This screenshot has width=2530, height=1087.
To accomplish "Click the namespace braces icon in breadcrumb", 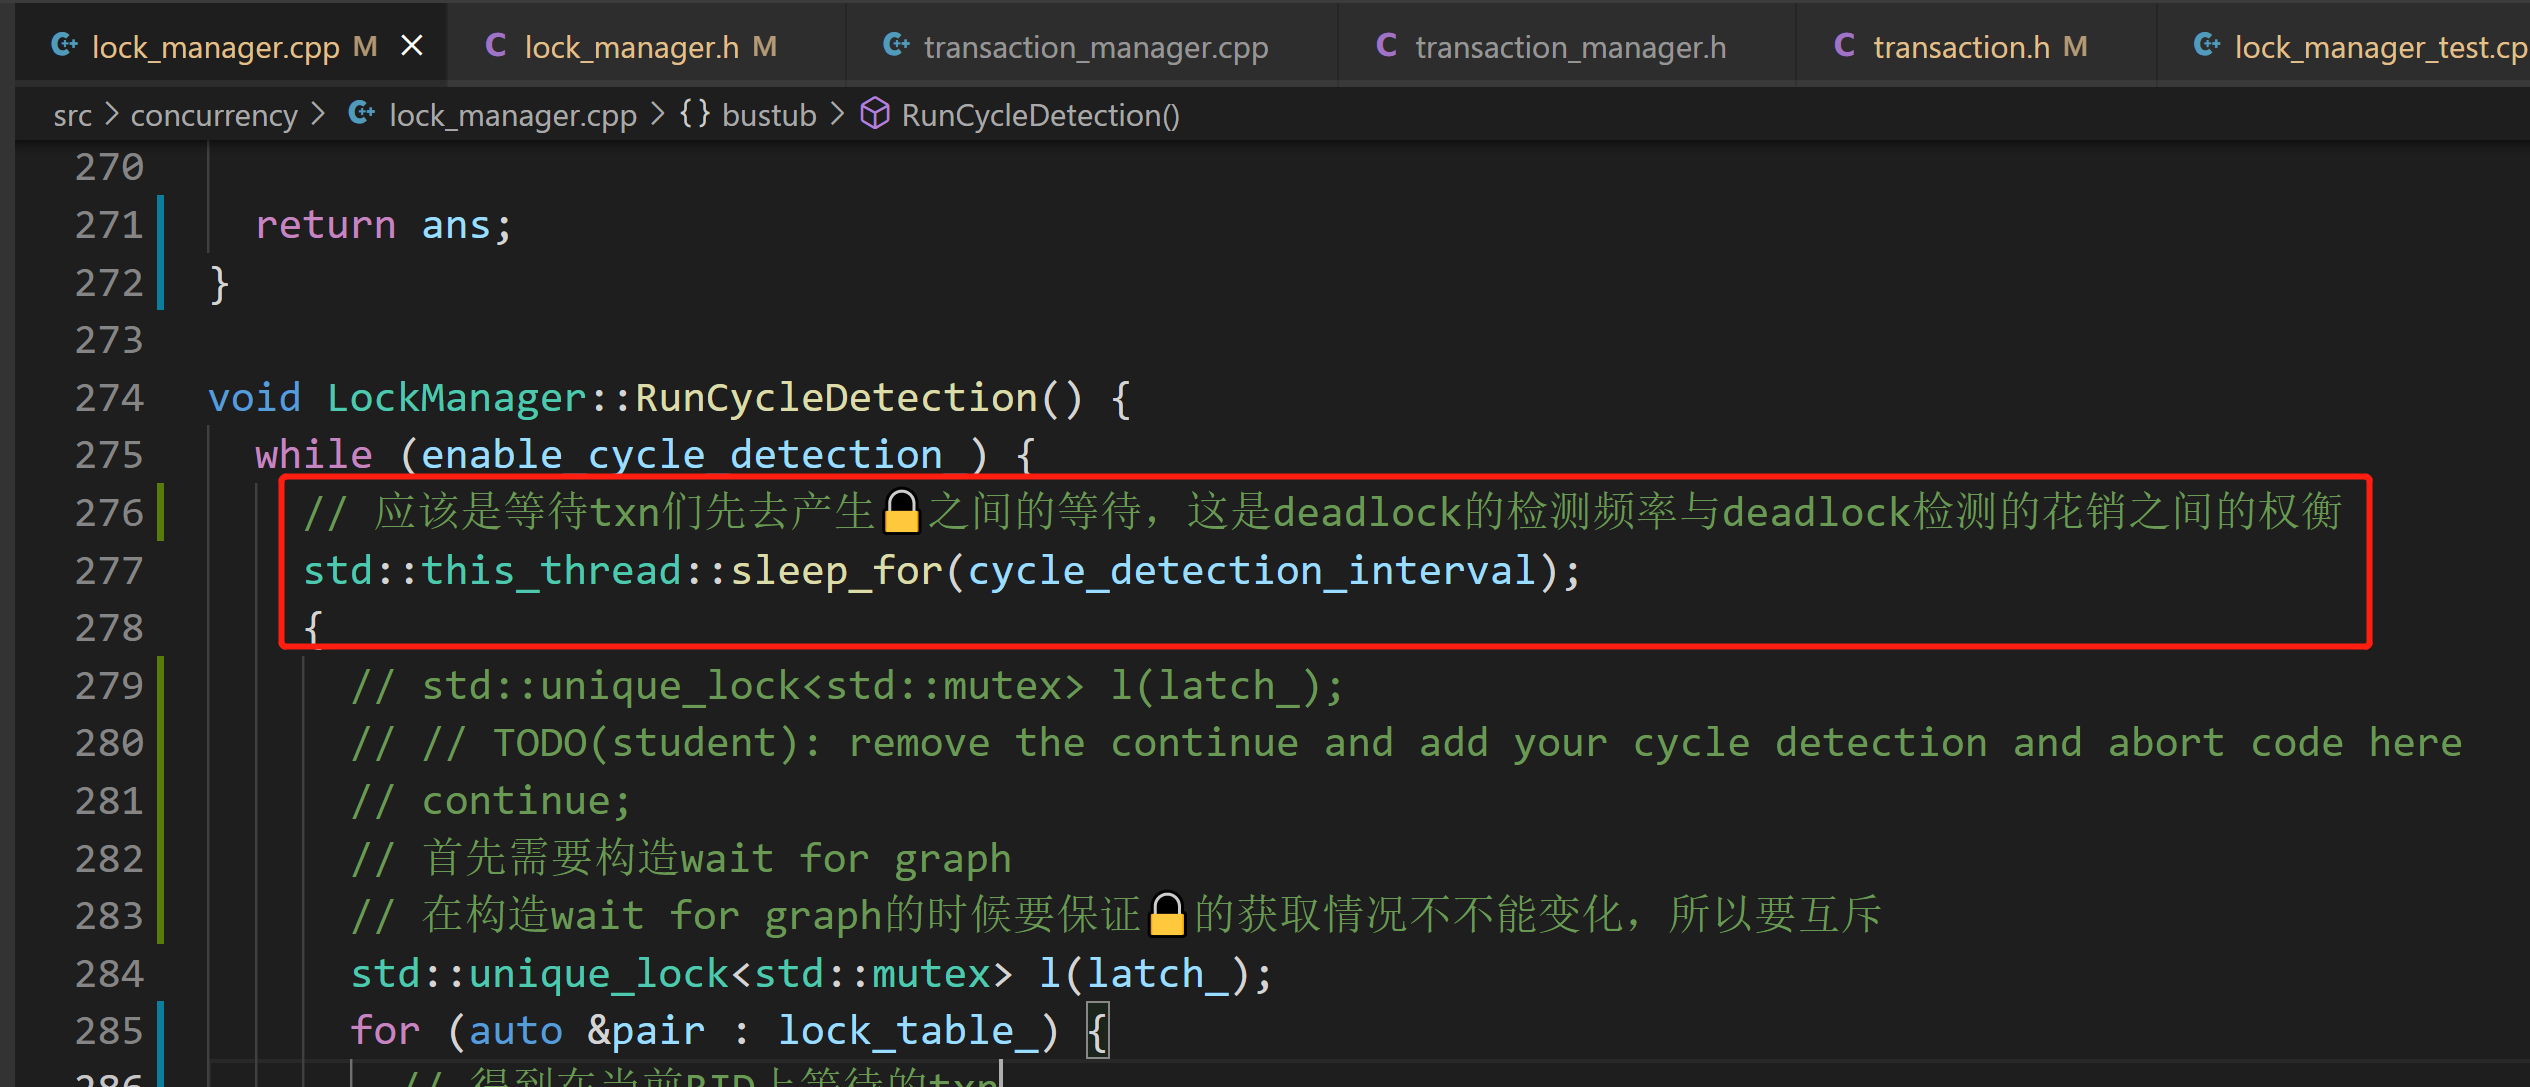I will click(695, 114).
